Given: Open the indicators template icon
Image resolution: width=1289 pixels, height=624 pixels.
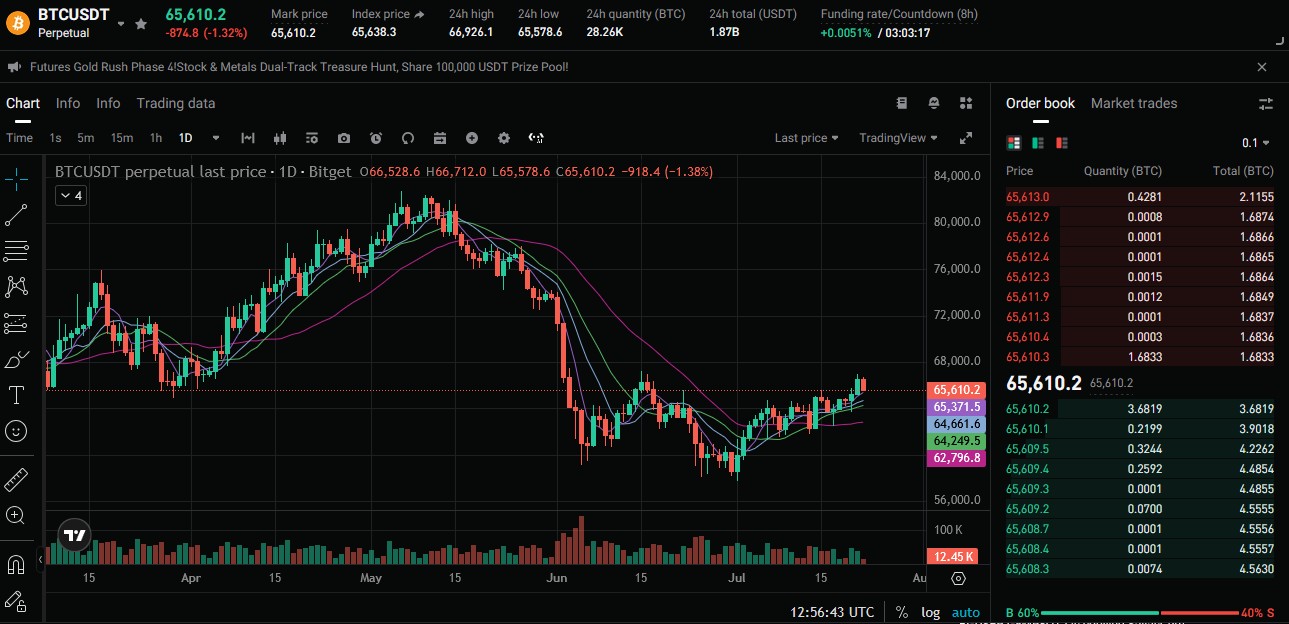Looking at the screenshot, I should 312,138.
